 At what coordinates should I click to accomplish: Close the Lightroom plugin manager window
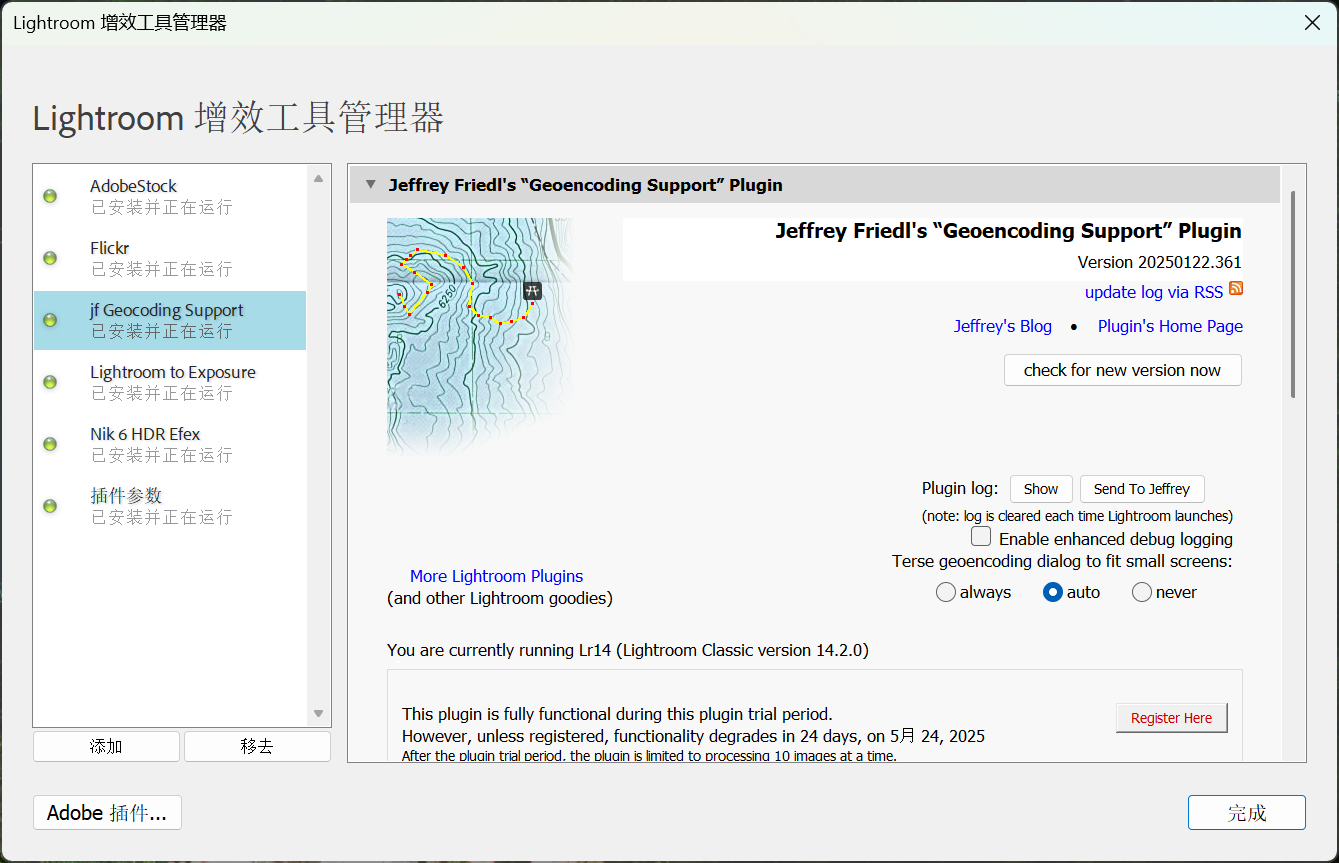click(x=1312, y=22)
